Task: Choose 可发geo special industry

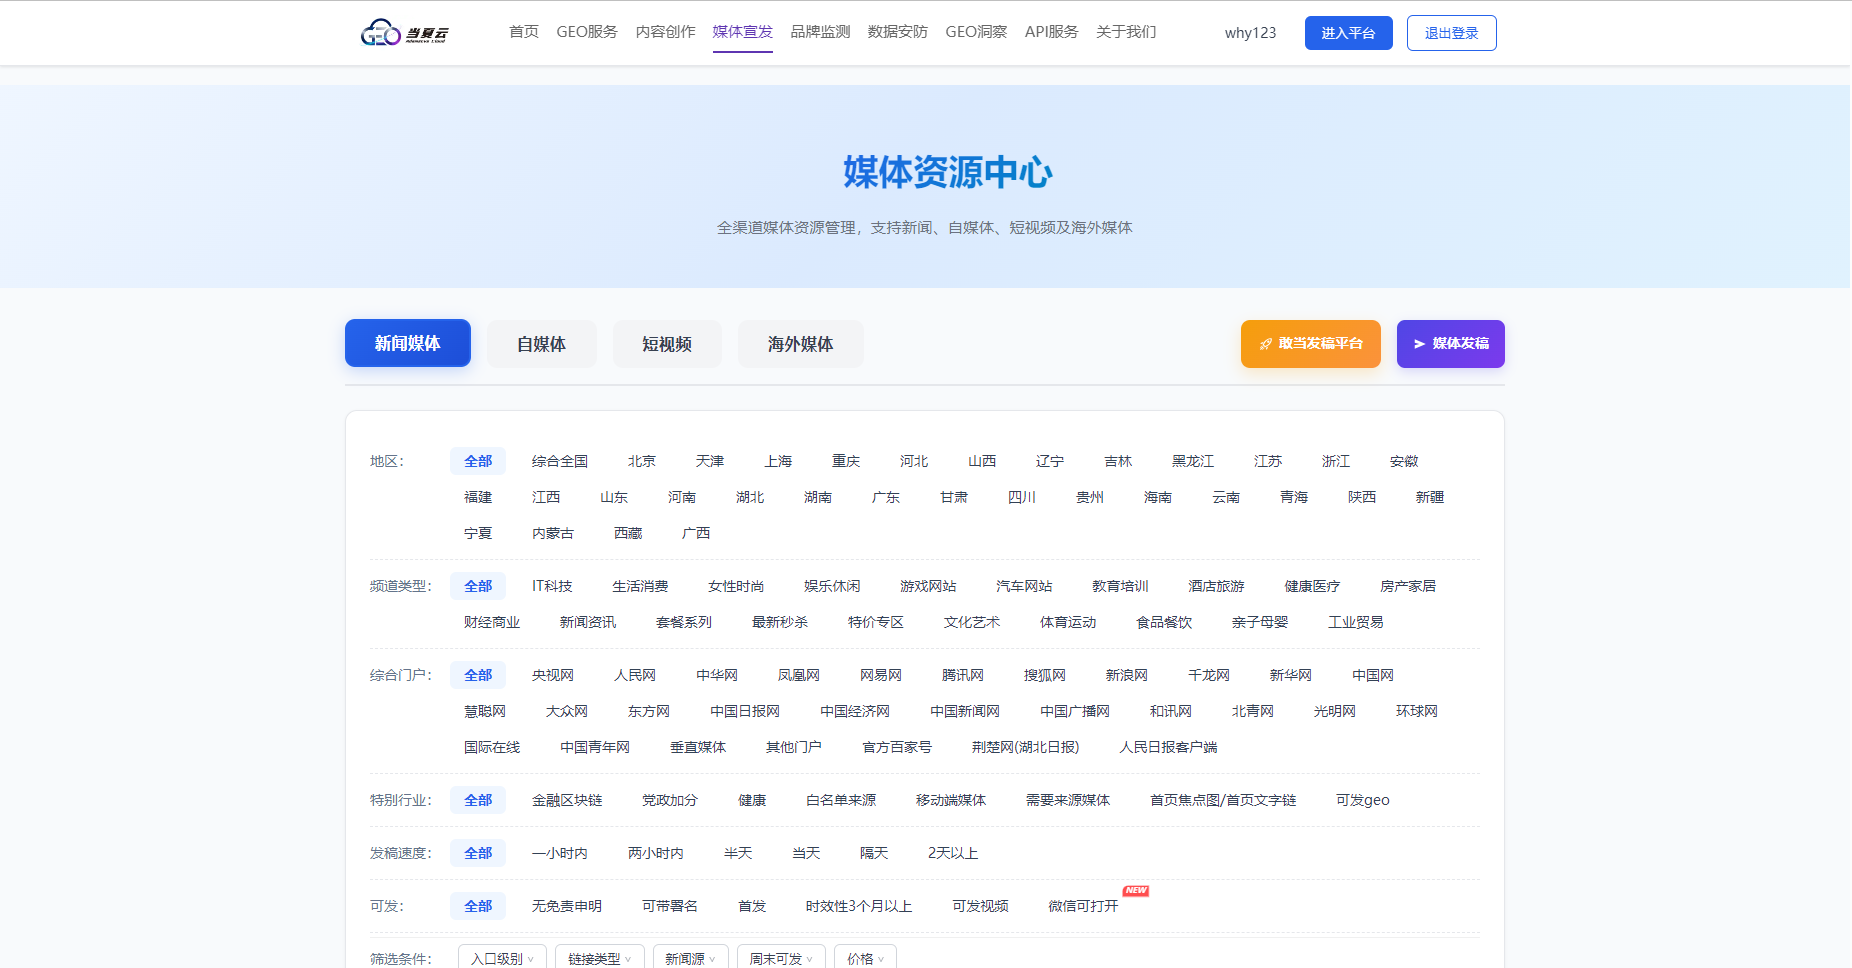Action: pos(1363,800)
